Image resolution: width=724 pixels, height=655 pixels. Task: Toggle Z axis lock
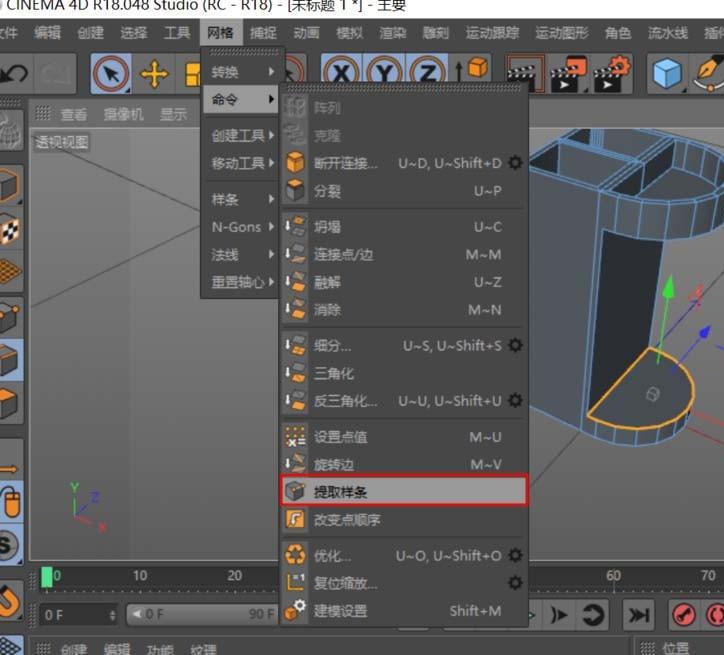(x=427, y=72)
